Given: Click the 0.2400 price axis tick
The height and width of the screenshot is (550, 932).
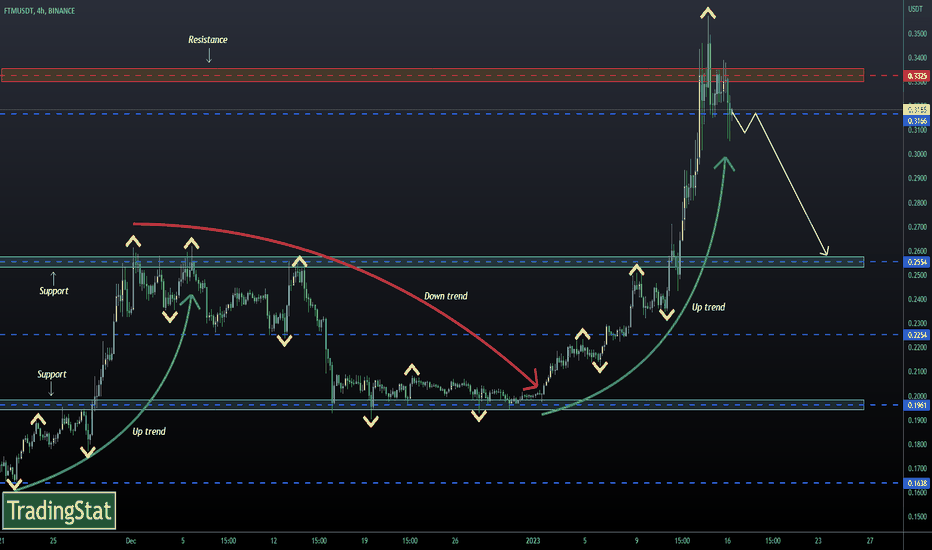Looking at the screenshot, I should pos(917,300).
